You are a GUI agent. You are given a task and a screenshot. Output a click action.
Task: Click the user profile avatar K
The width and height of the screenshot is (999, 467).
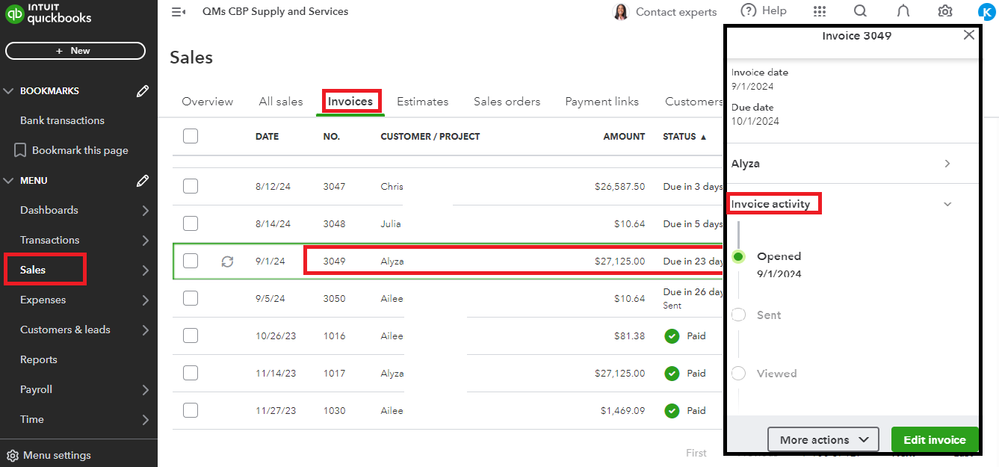pyautogui.click(x=986, y=12)
